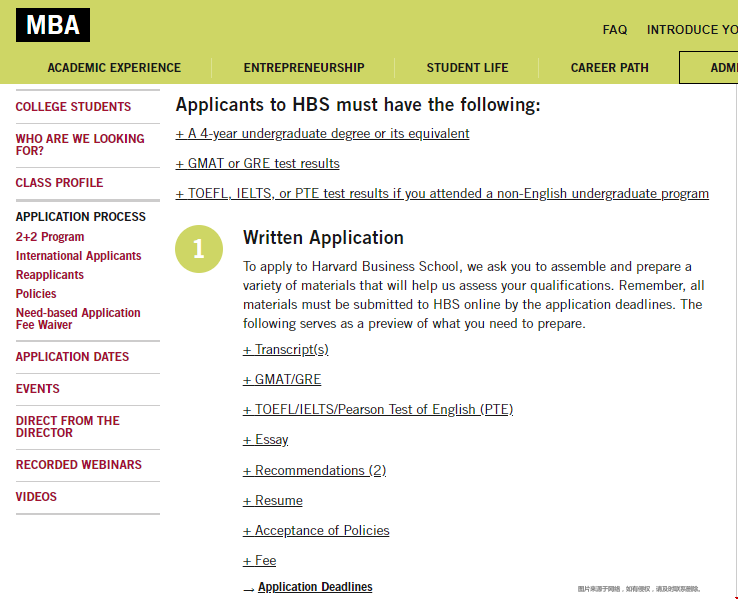Open the Policies sidebar link

click(x=36, y=294)
